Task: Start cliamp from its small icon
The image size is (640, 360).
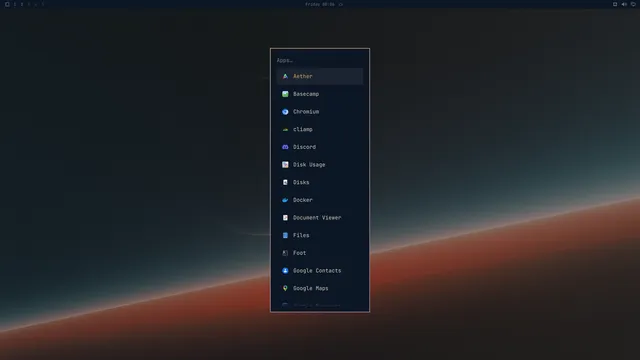Action: point(285,129)
